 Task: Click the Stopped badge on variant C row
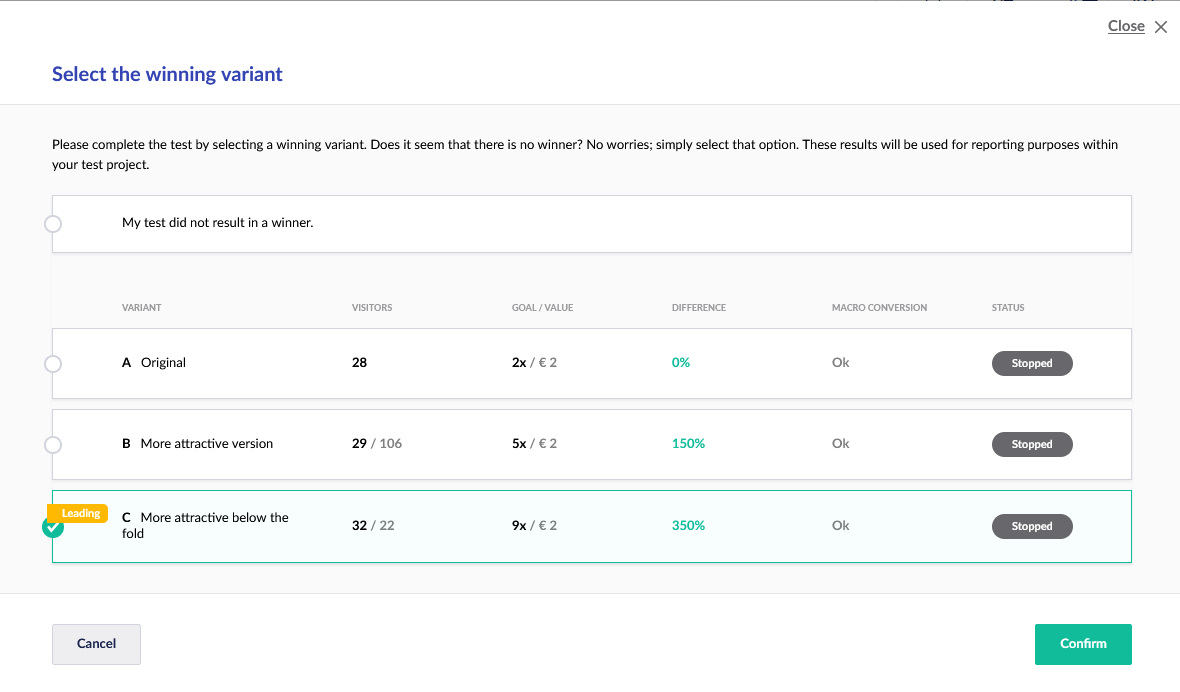click(1031, 526)
